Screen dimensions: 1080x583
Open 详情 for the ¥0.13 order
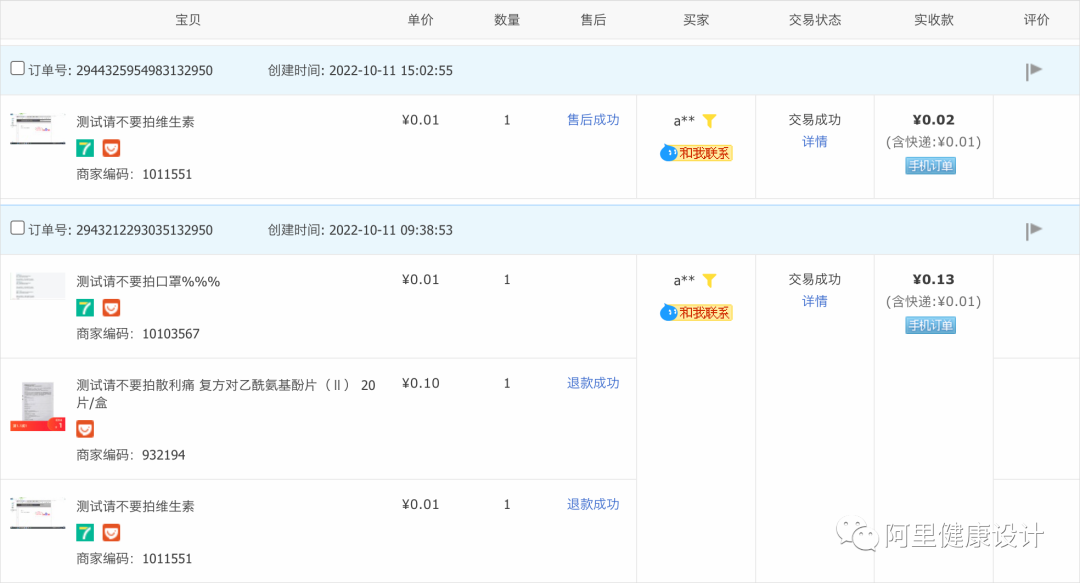pos(815,301)
